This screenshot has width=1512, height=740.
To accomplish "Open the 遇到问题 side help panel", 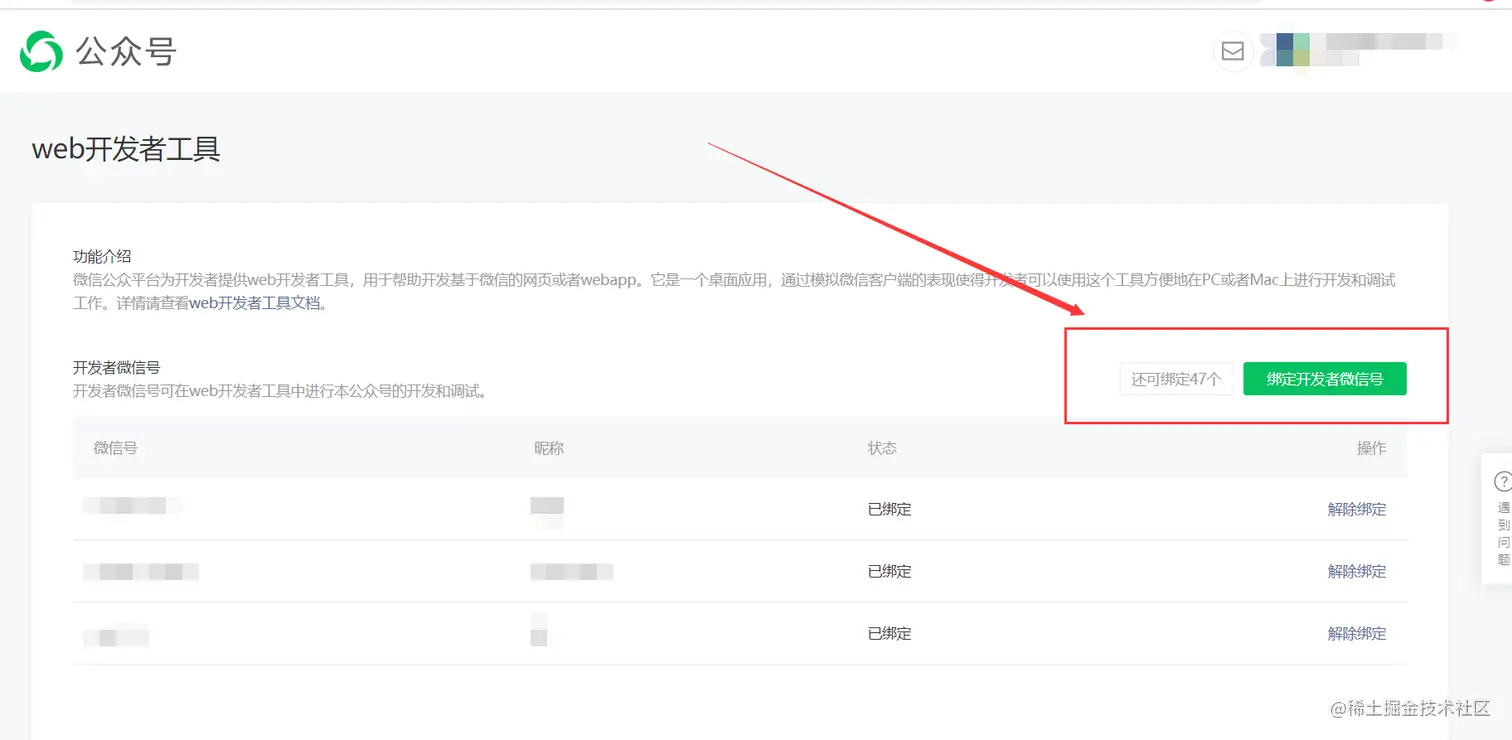I will 1497,518.
